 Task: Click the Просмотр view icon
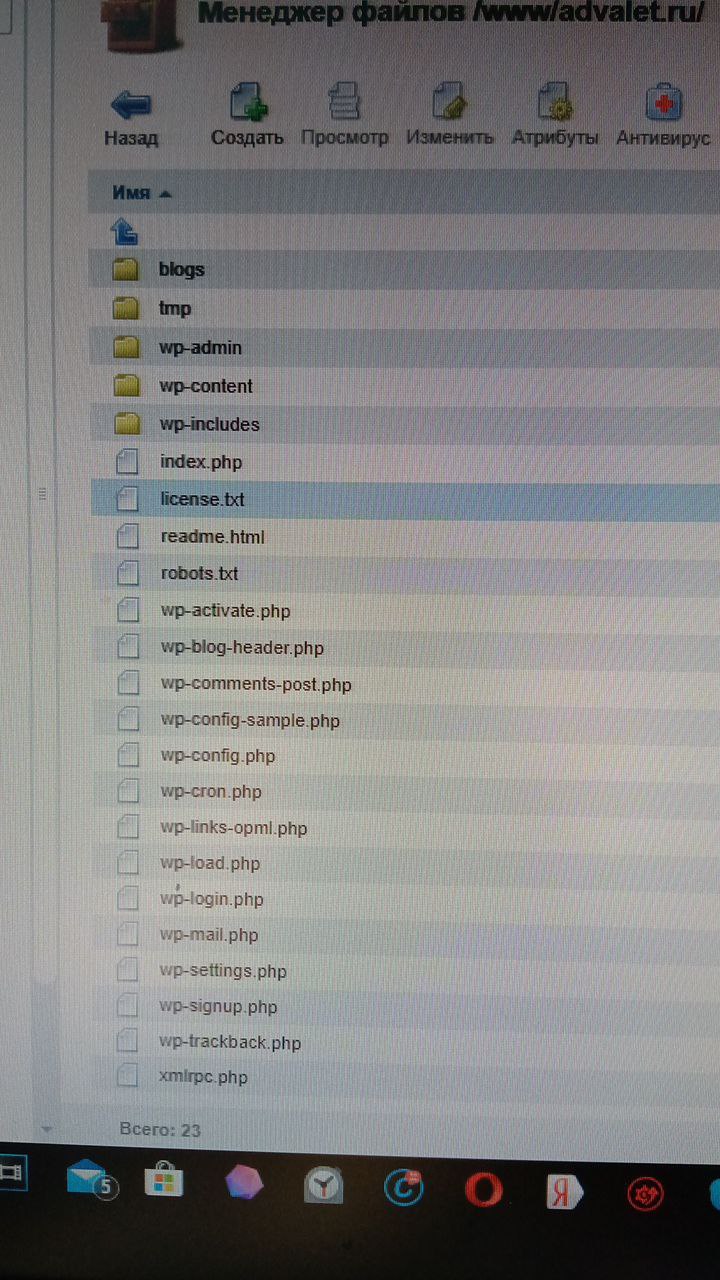point(345,103)
